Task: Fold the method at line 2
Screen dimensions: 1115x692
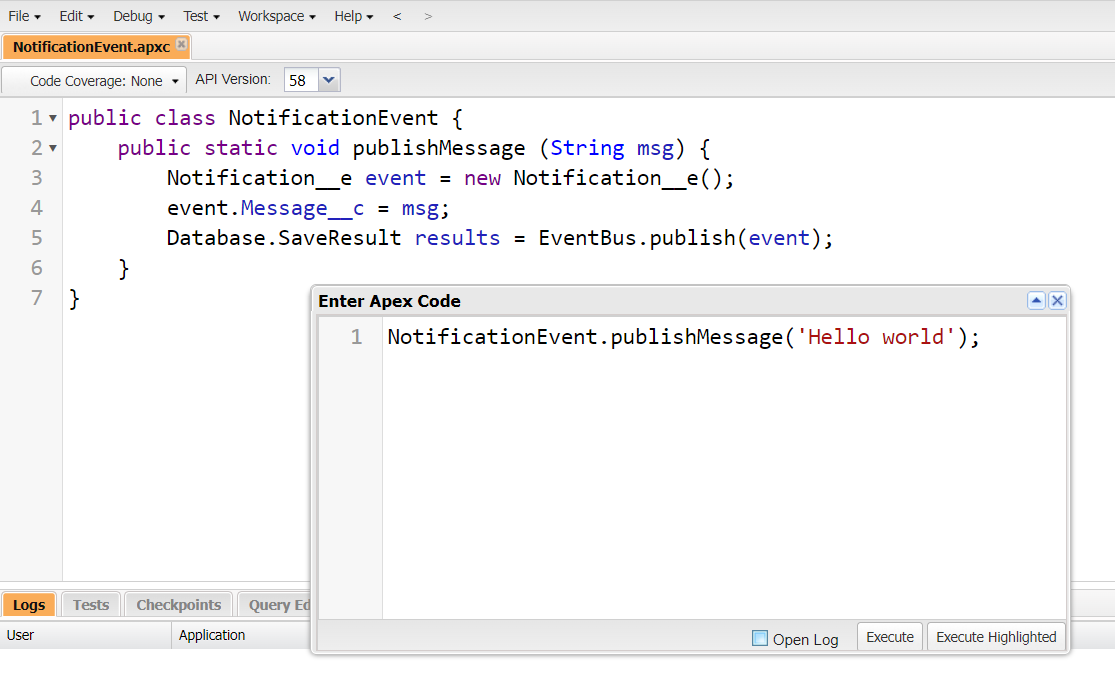Action: (x=53, y=148)
